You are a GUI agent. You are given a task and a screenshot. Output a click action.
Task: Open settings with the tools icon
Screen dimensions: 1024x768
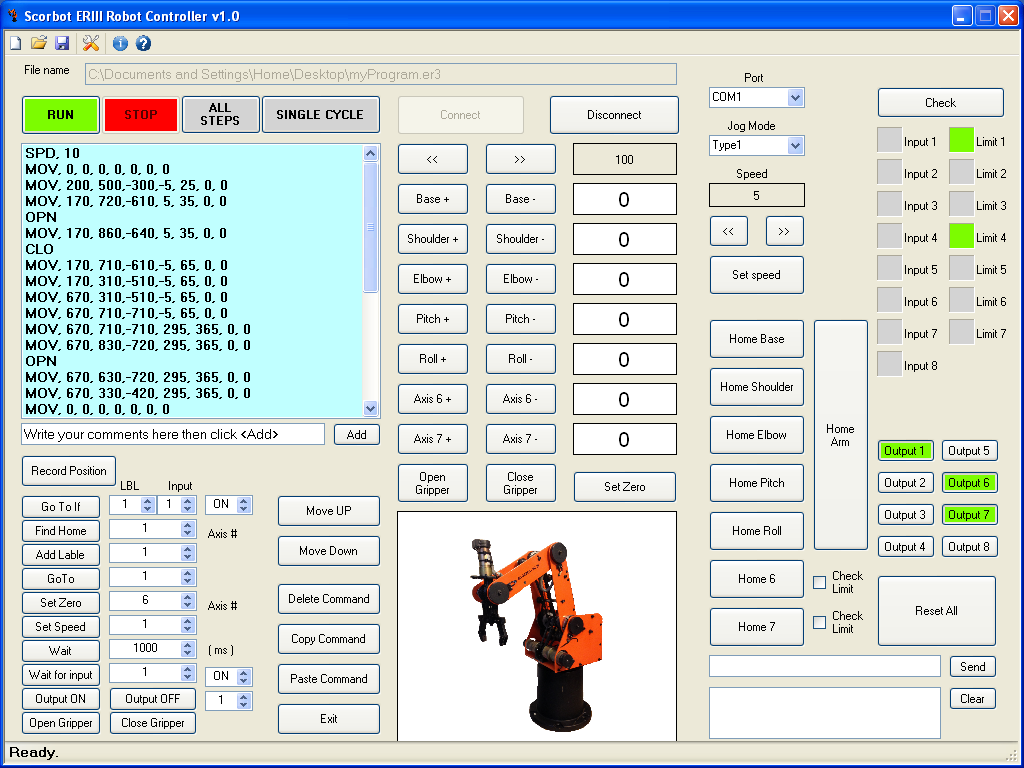[x=91, y=43]
